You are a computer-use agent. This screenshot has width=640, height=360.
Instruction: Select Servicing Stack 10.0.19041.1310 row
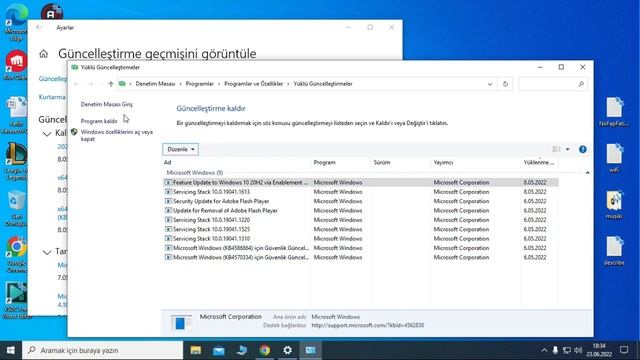360,239
